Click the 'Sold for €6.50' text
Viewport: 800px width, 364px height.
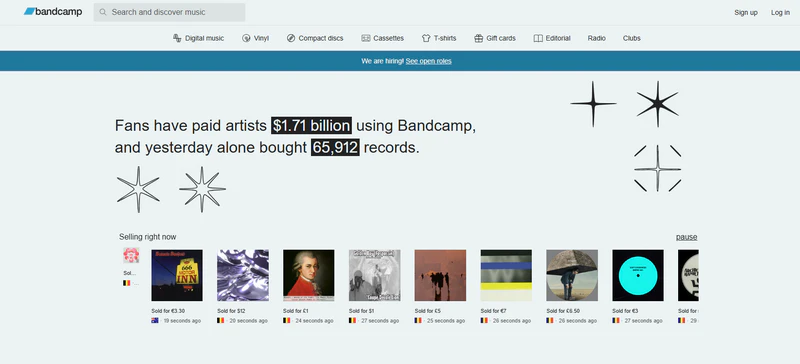tap(563, 310)
